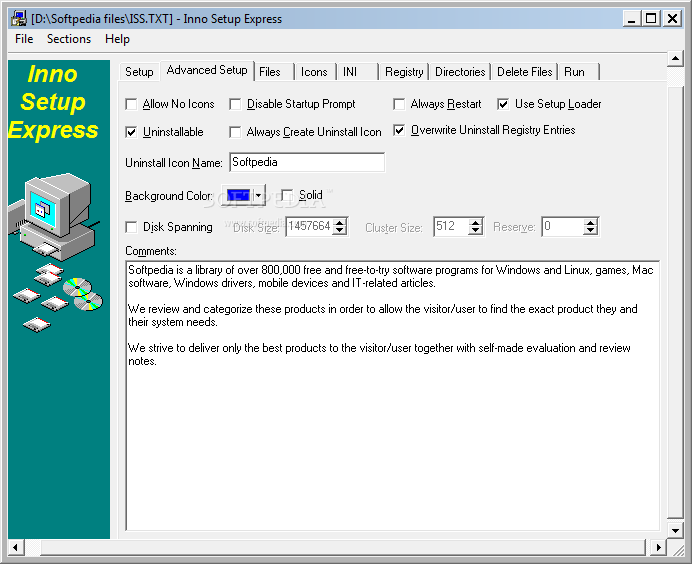Tick the Disable Startup Prompt checkbox

[x=235, y=104]
